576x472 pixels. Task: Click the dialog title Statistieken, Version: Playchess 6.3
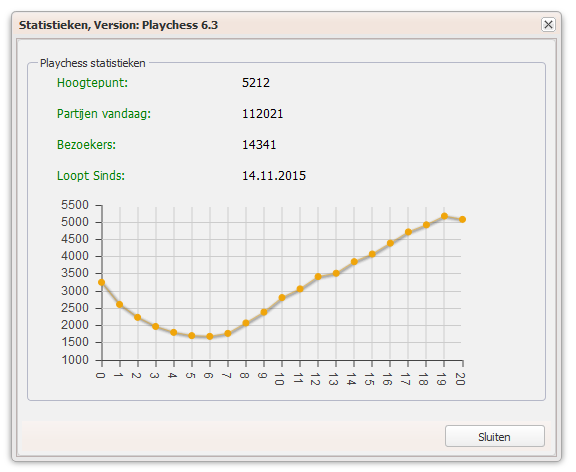click(x=118, y=25)
